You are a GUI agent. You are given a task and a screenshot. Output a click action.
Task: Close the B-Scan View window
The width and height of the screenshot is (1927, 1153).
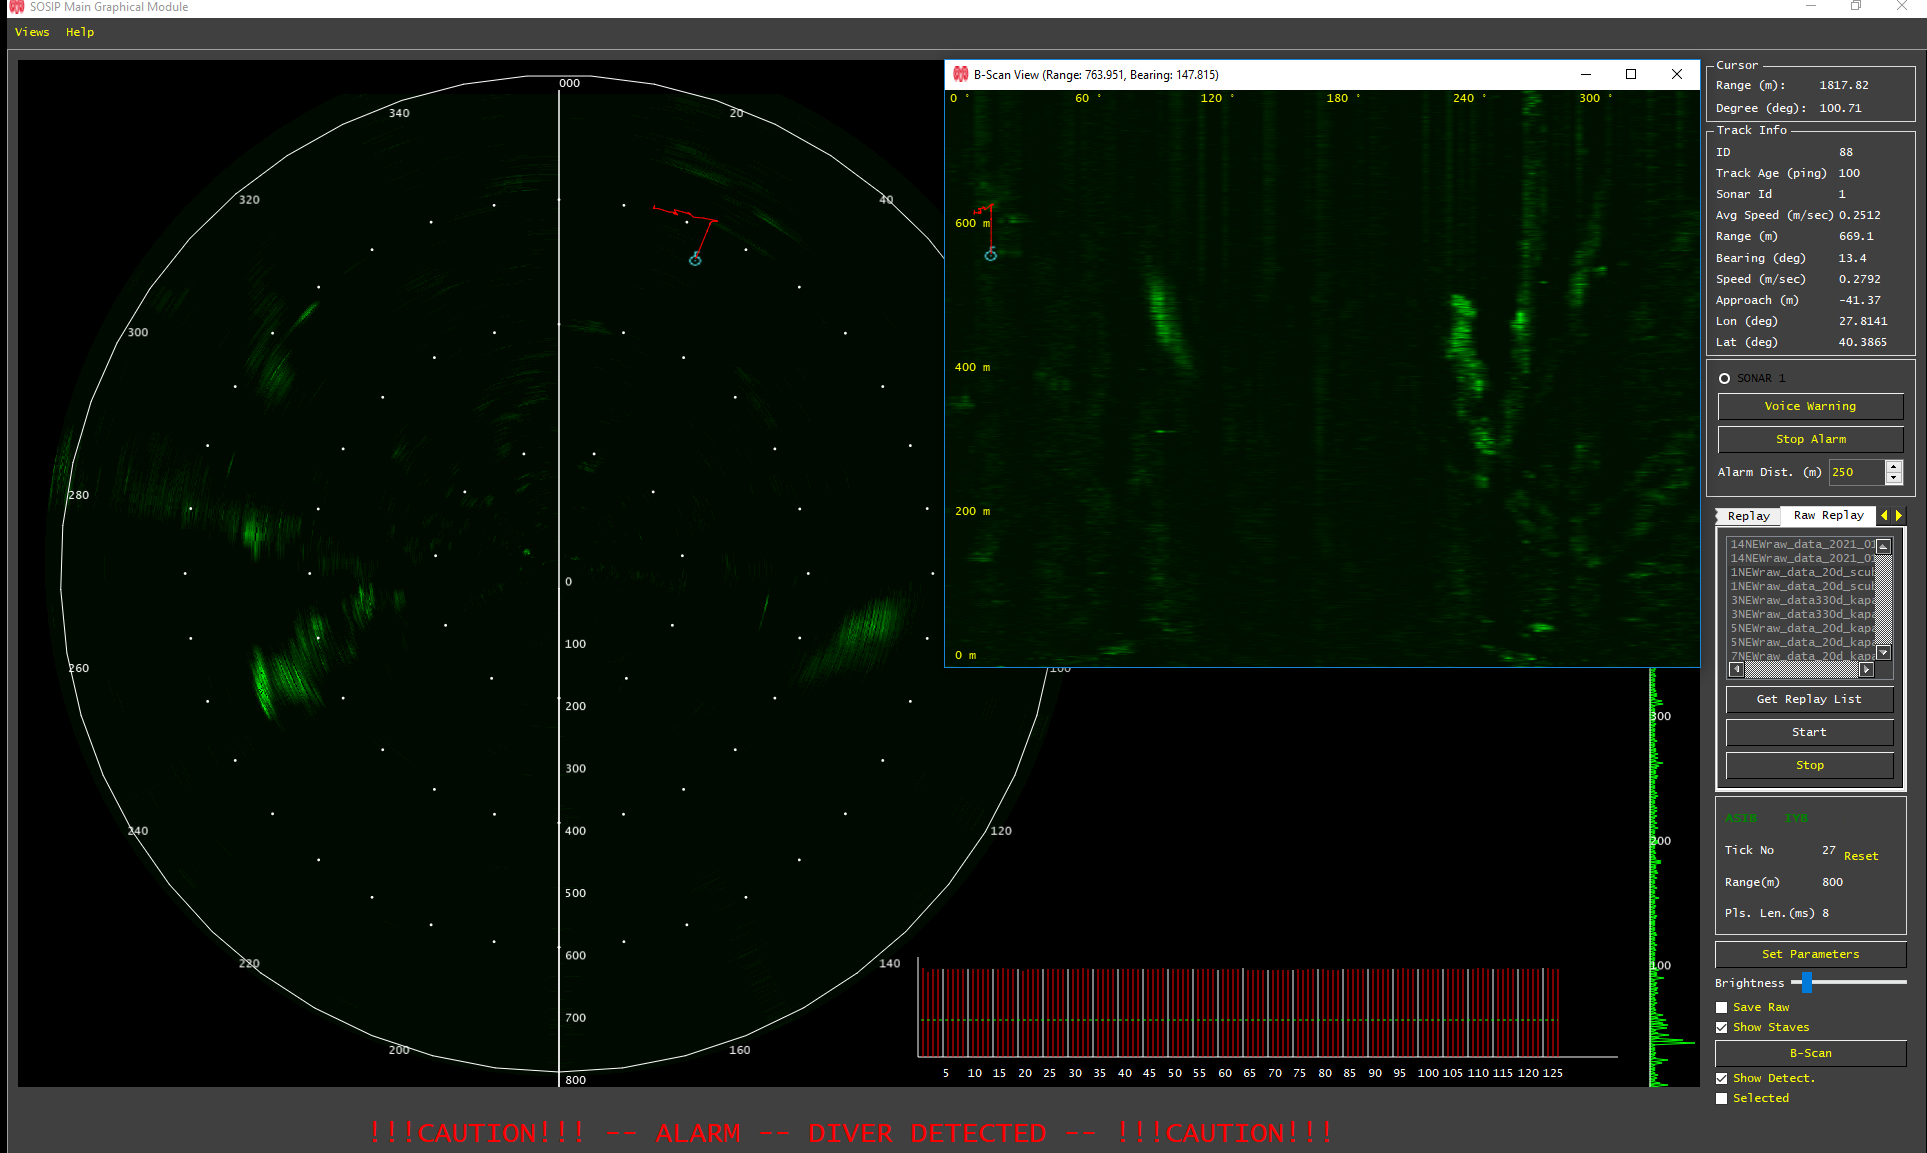click(1677, 74)
